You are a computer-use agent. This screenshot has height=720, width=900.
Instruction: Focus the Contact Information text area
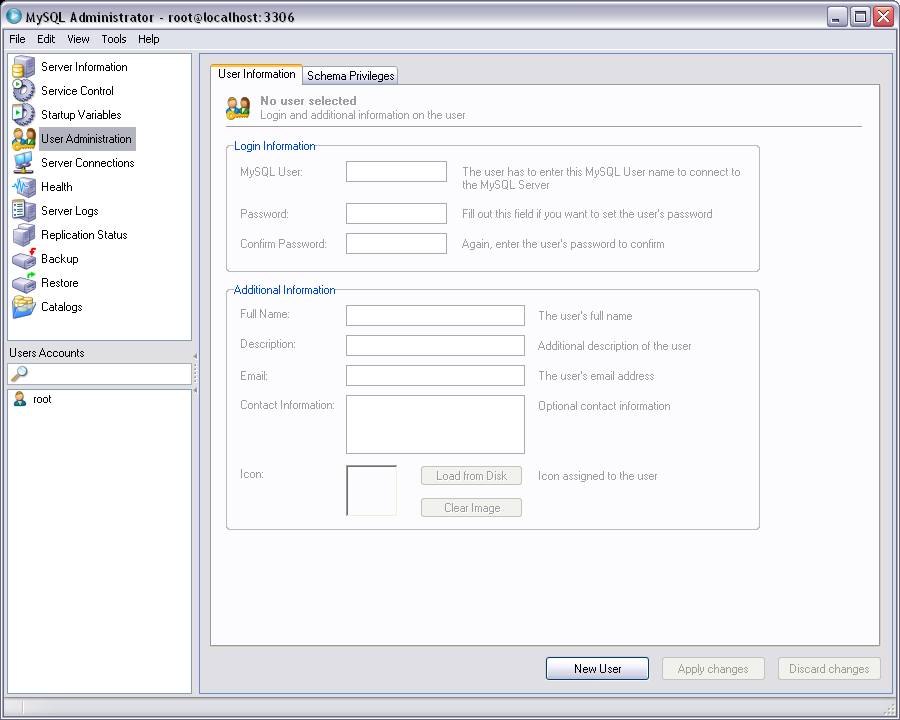435,424
